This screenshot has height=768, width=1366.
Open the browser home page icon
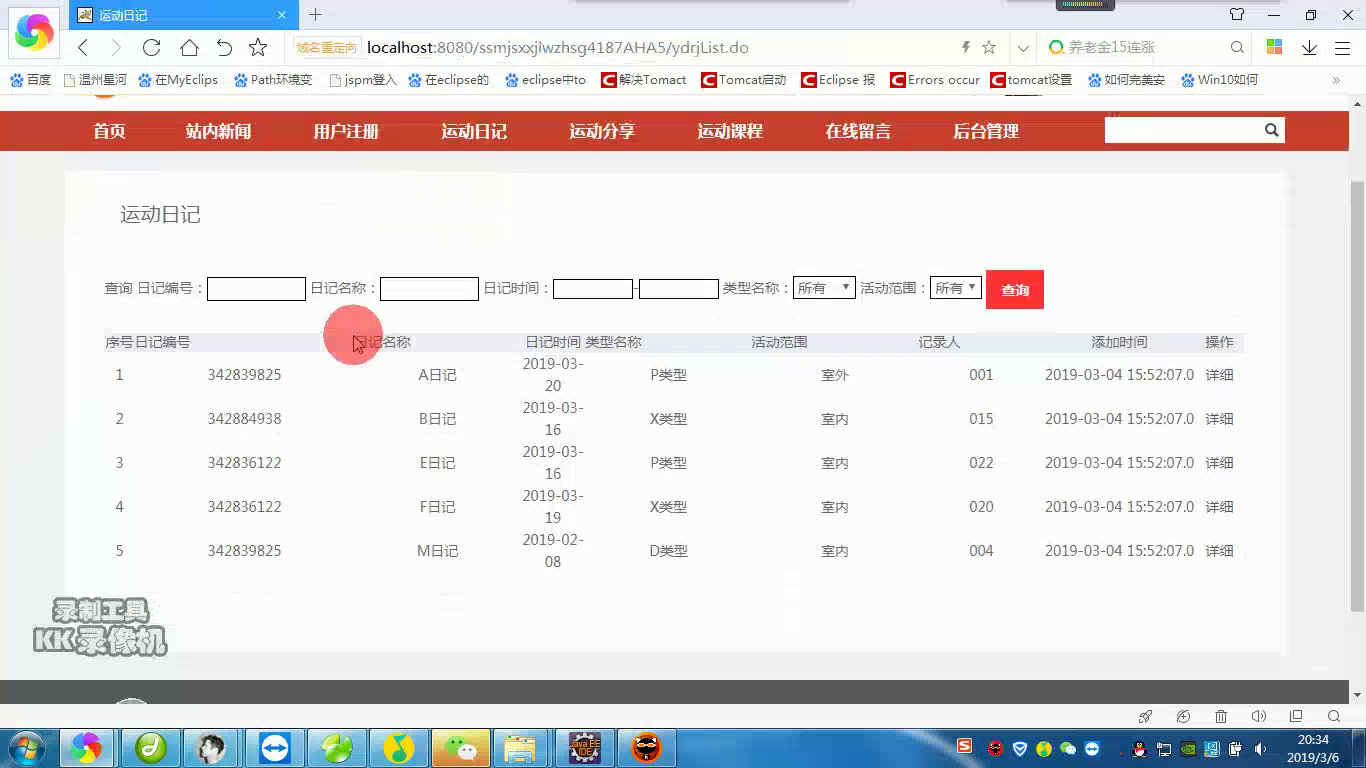[x=189, y=48]
